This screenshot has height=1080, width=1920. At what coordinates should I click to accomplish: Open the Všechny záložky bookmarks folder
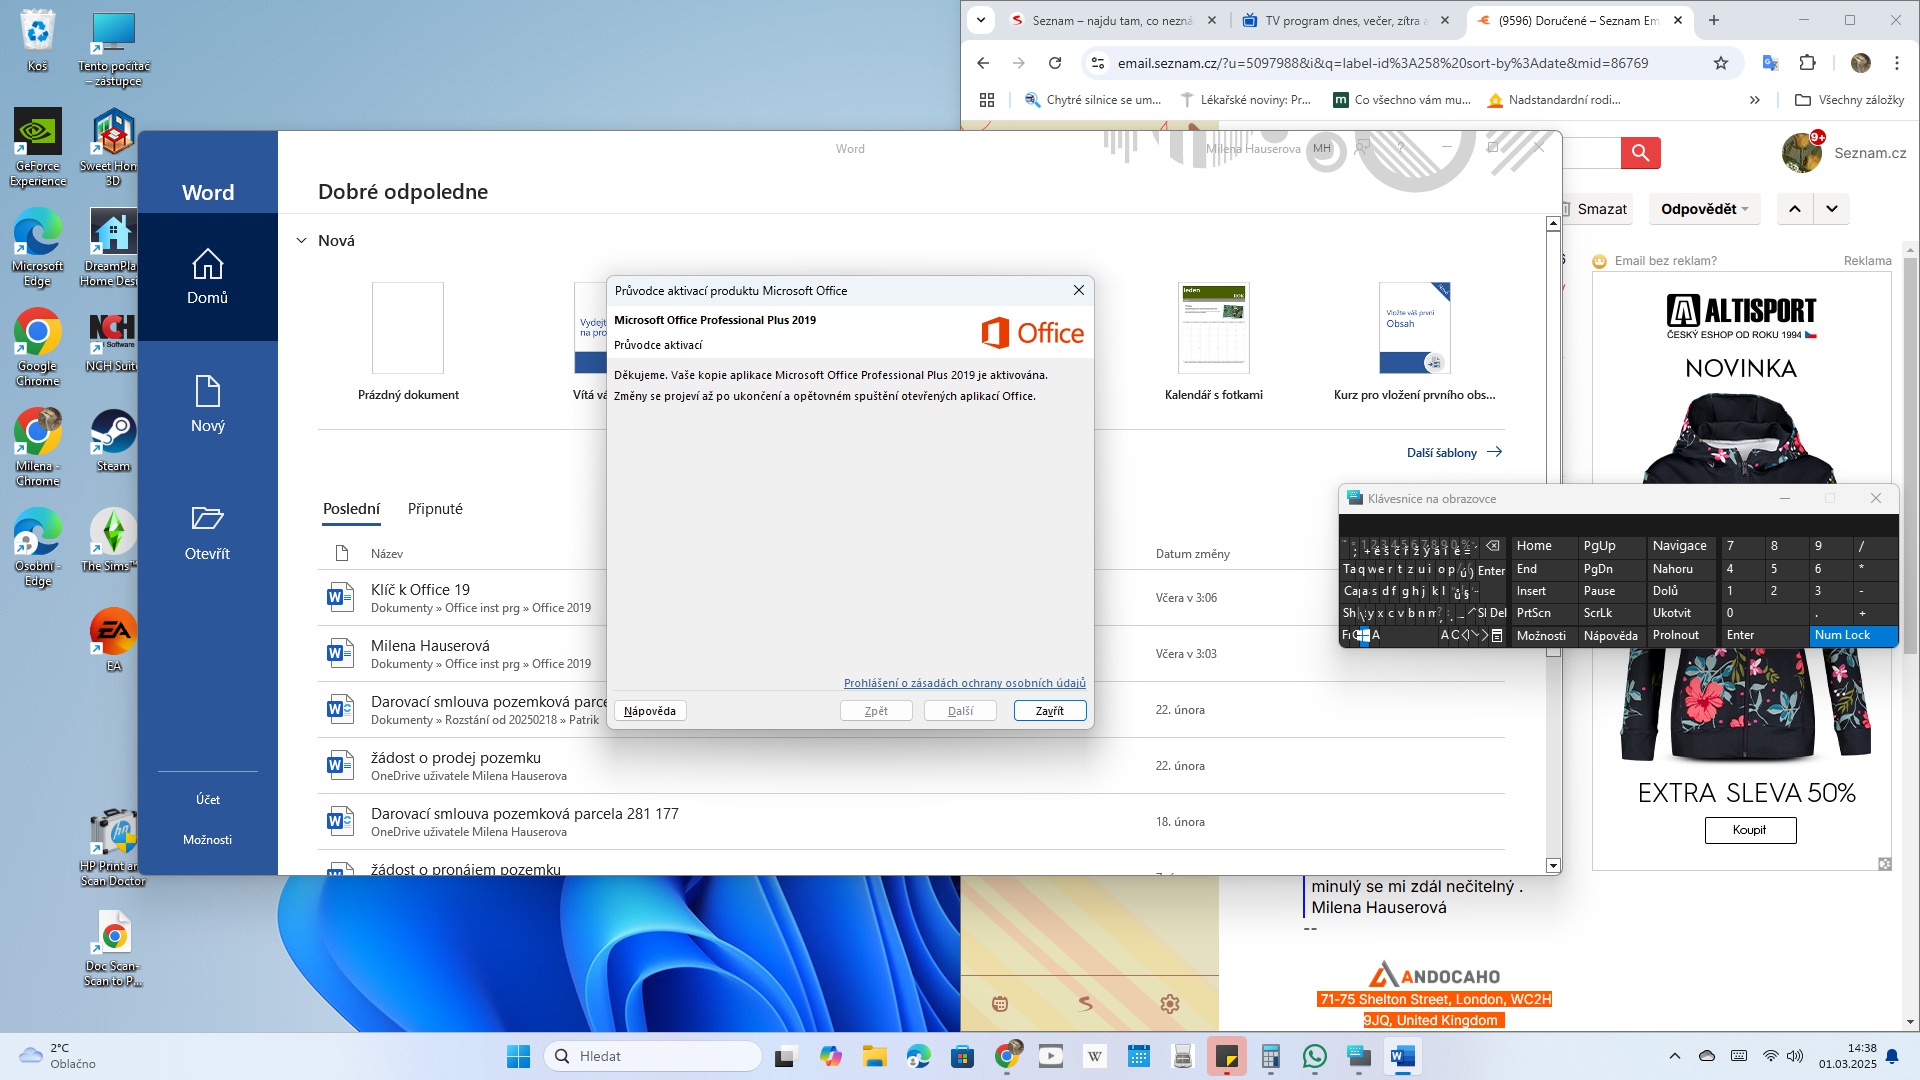1849,100
